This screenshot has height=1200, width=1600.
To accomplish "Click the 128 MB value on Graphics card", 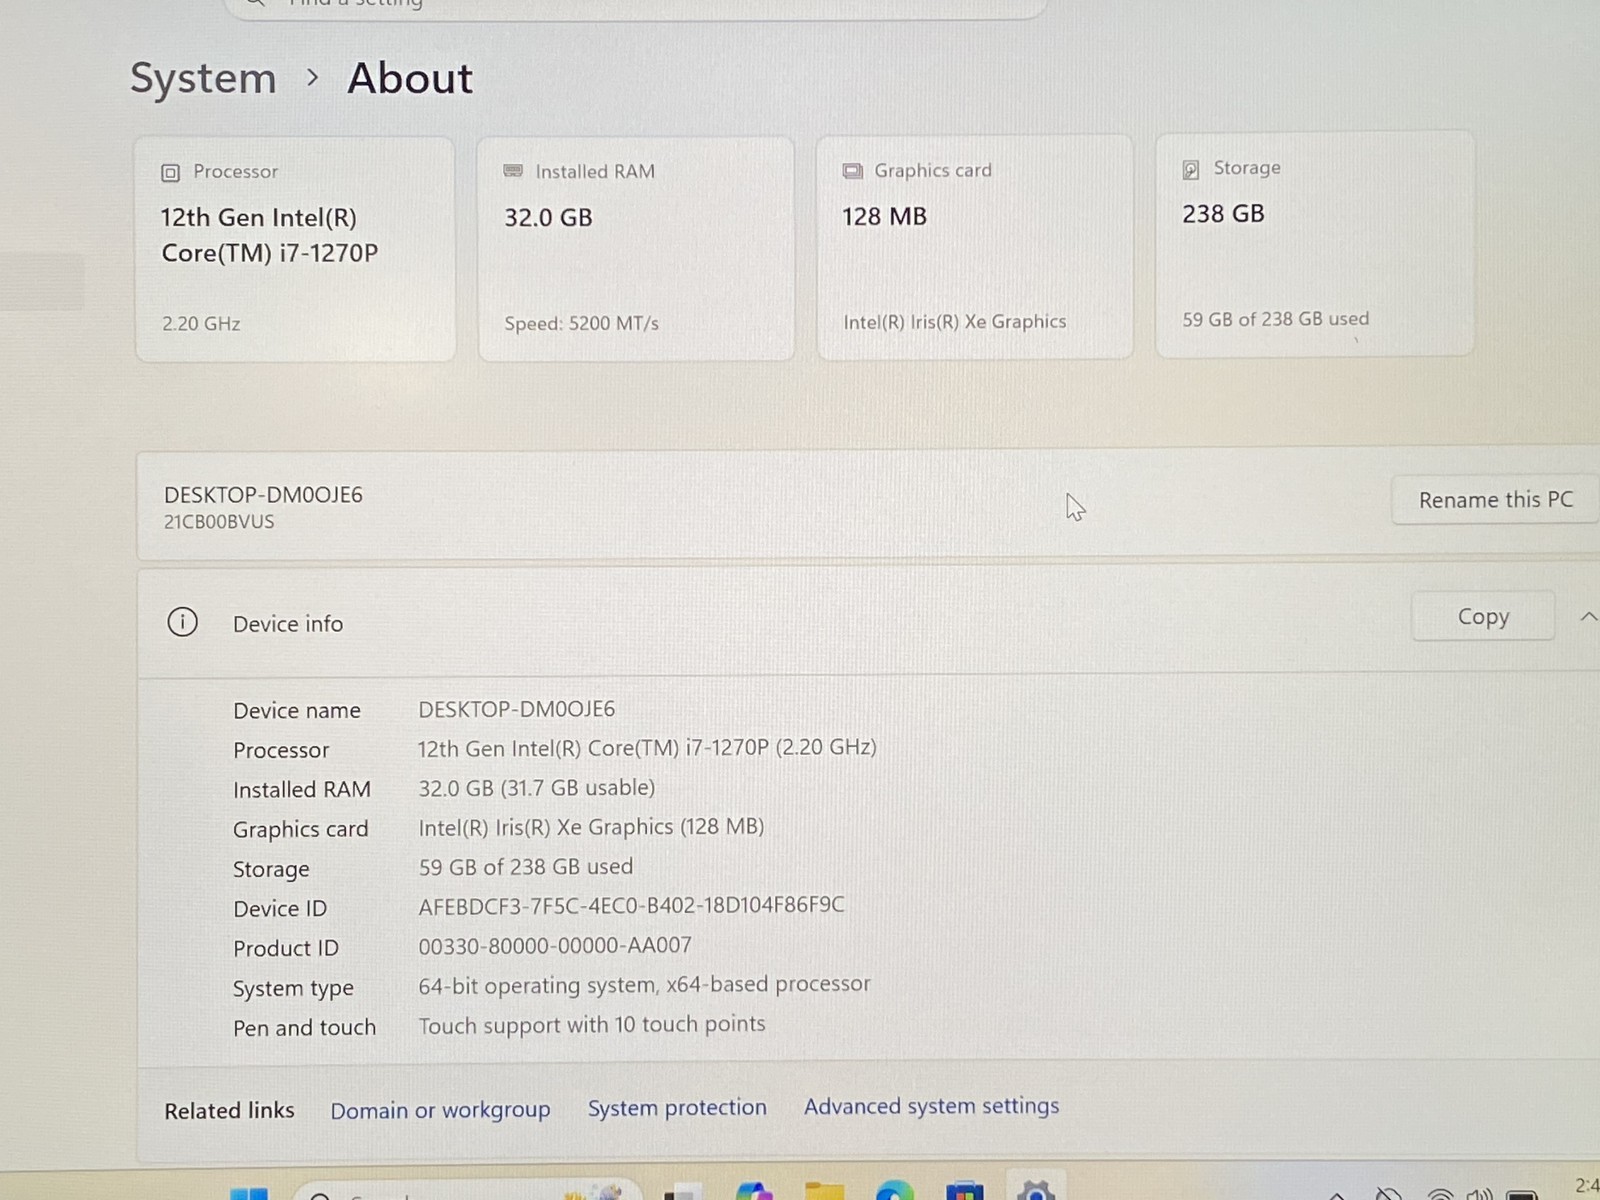I will coord(884,216).
